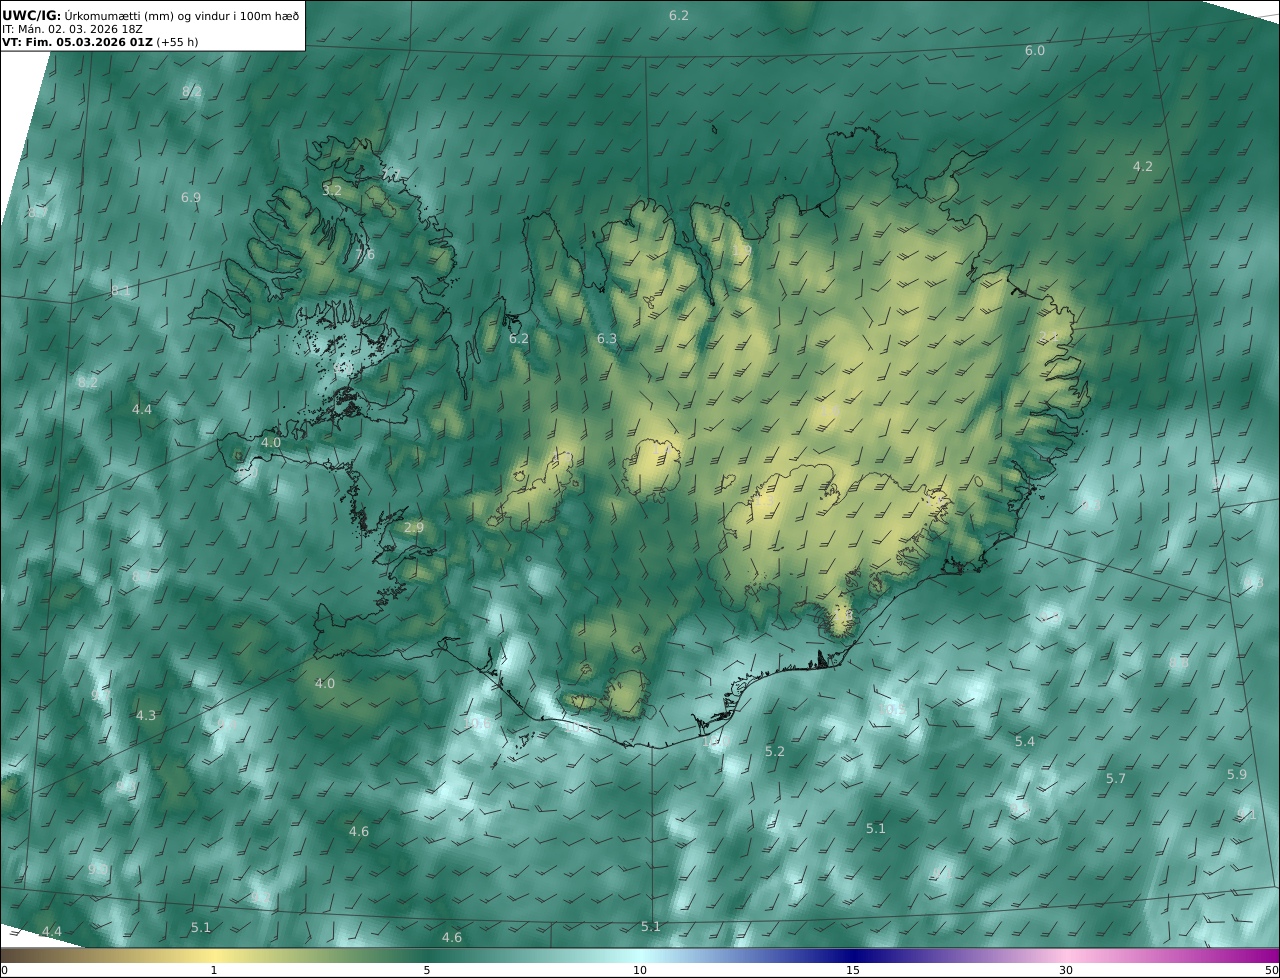
Task: Click the 5.7 value on the map
Action: [x=1116, y=778]
